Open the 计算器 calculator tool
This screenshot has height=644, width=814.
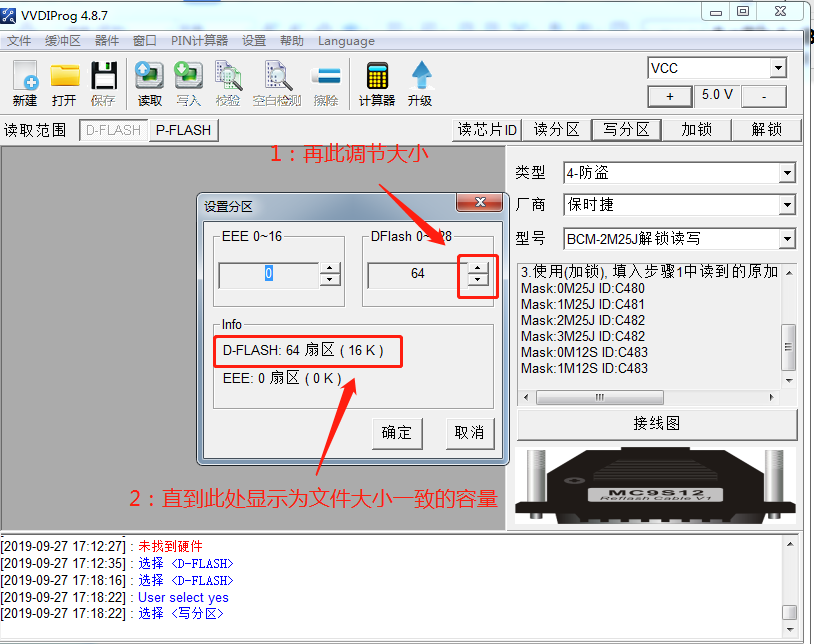point(377,83)
